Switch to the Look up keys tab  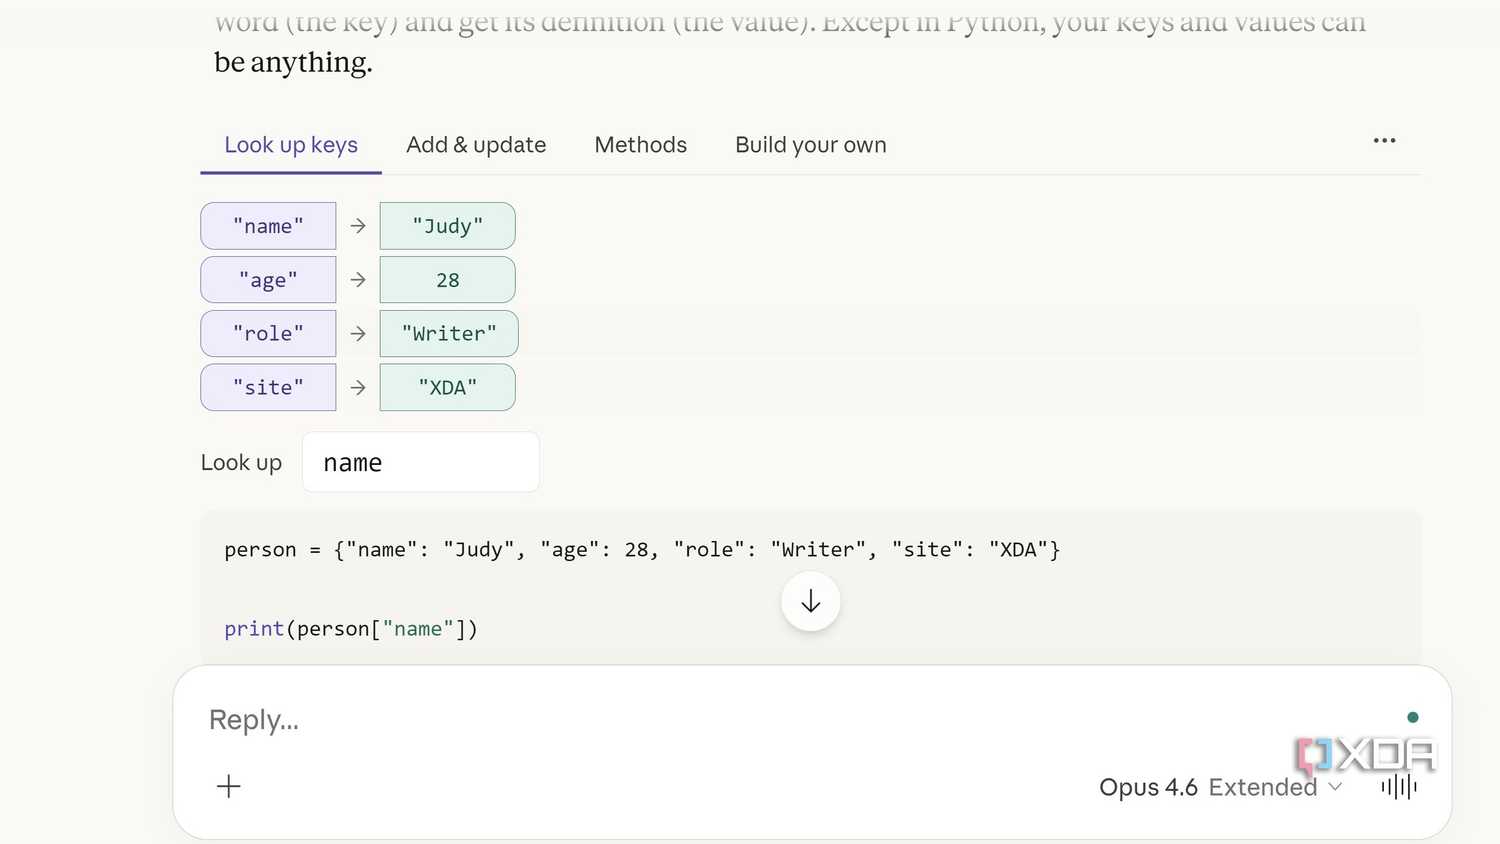tap(291, 145)
